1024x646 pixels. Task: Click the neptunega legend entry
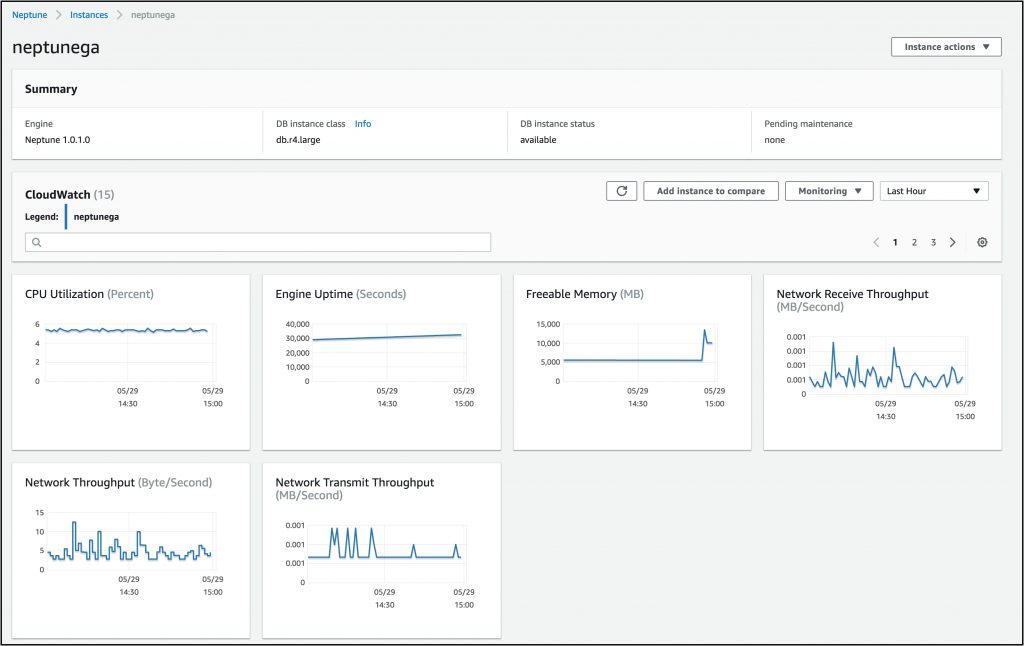96,217
